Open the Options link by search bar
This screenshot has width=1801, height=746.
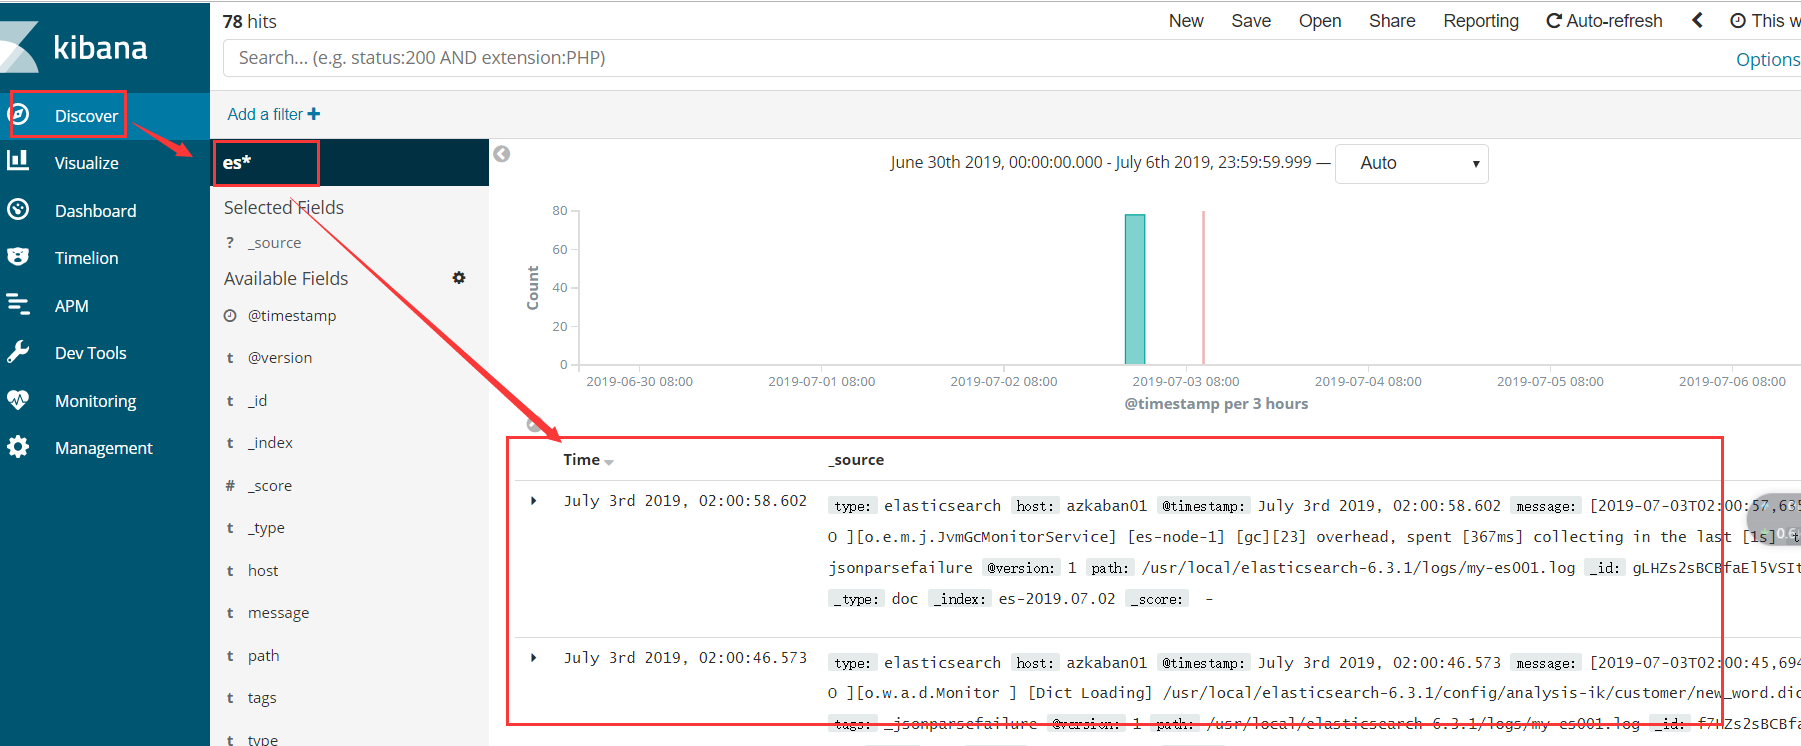pyautogui.click(x=1767, y=60)
